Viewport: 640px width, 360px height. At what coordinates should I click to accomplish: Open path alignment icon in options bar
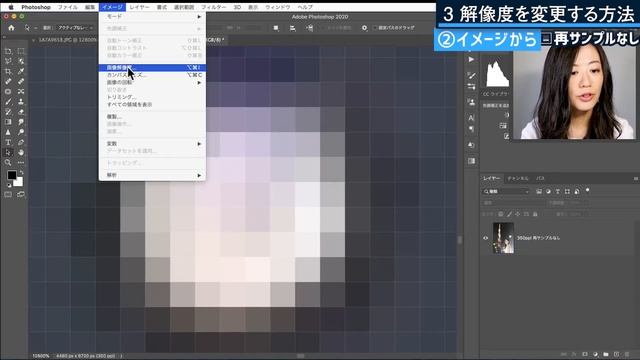(x=292, y=28)
